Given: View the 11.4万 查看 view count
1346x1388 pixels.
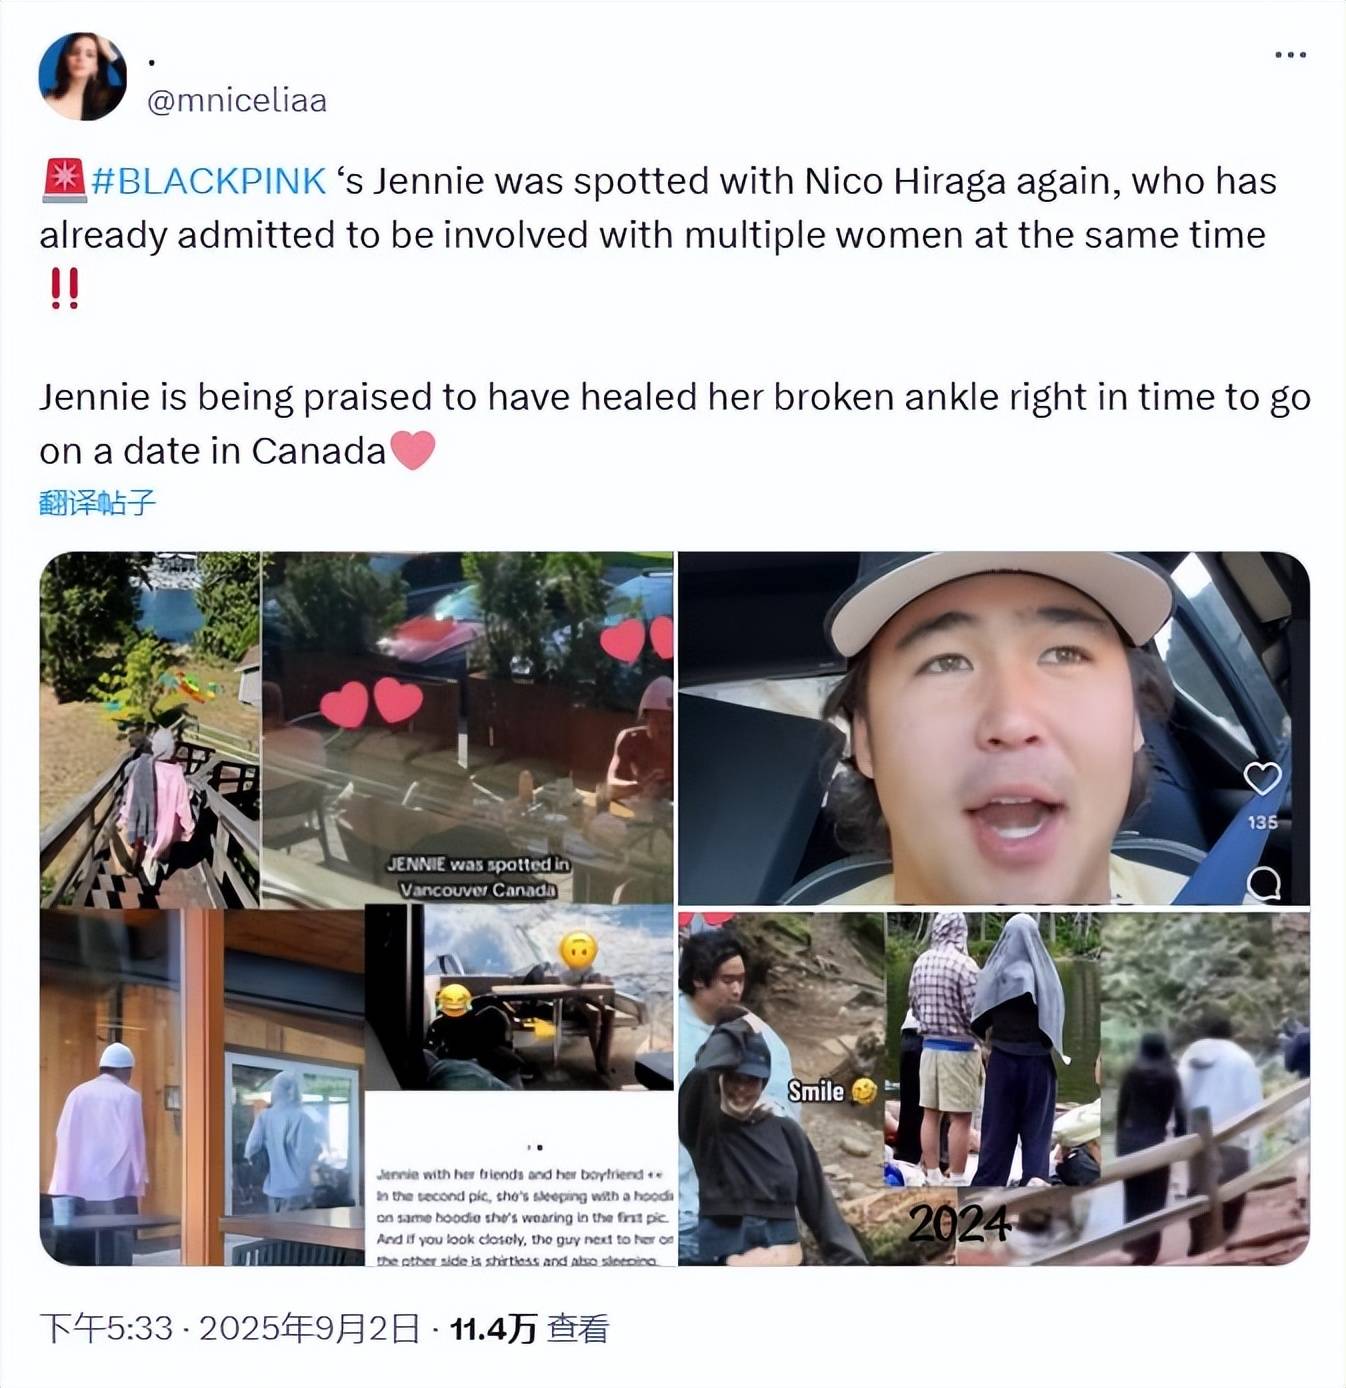Looking at the screenshot, I should pyautogui.click(x=529, y=1328).
